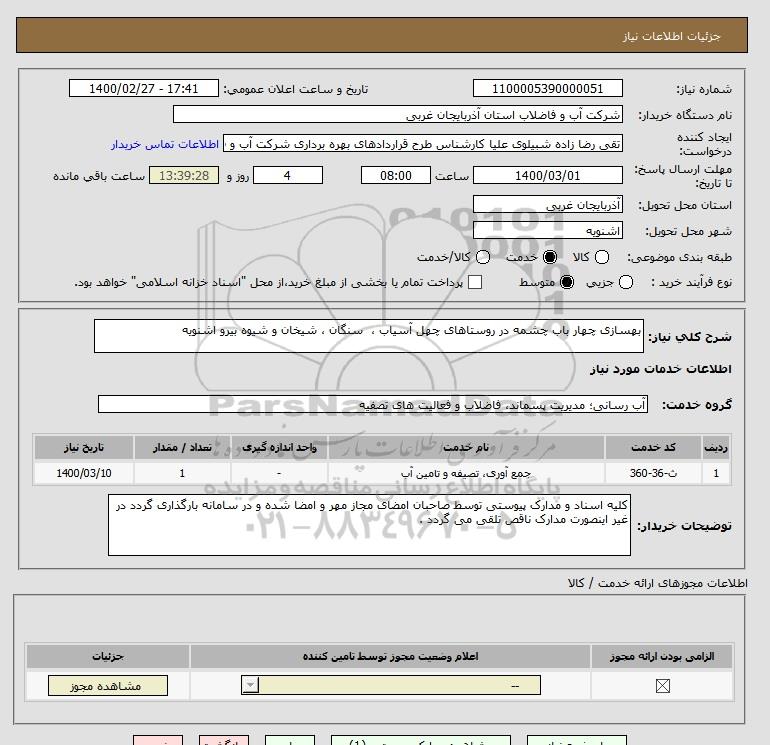The image size is (770, 745).
Task: Click the remaining time field 13:39:28
Action: (x=184, y=175)
